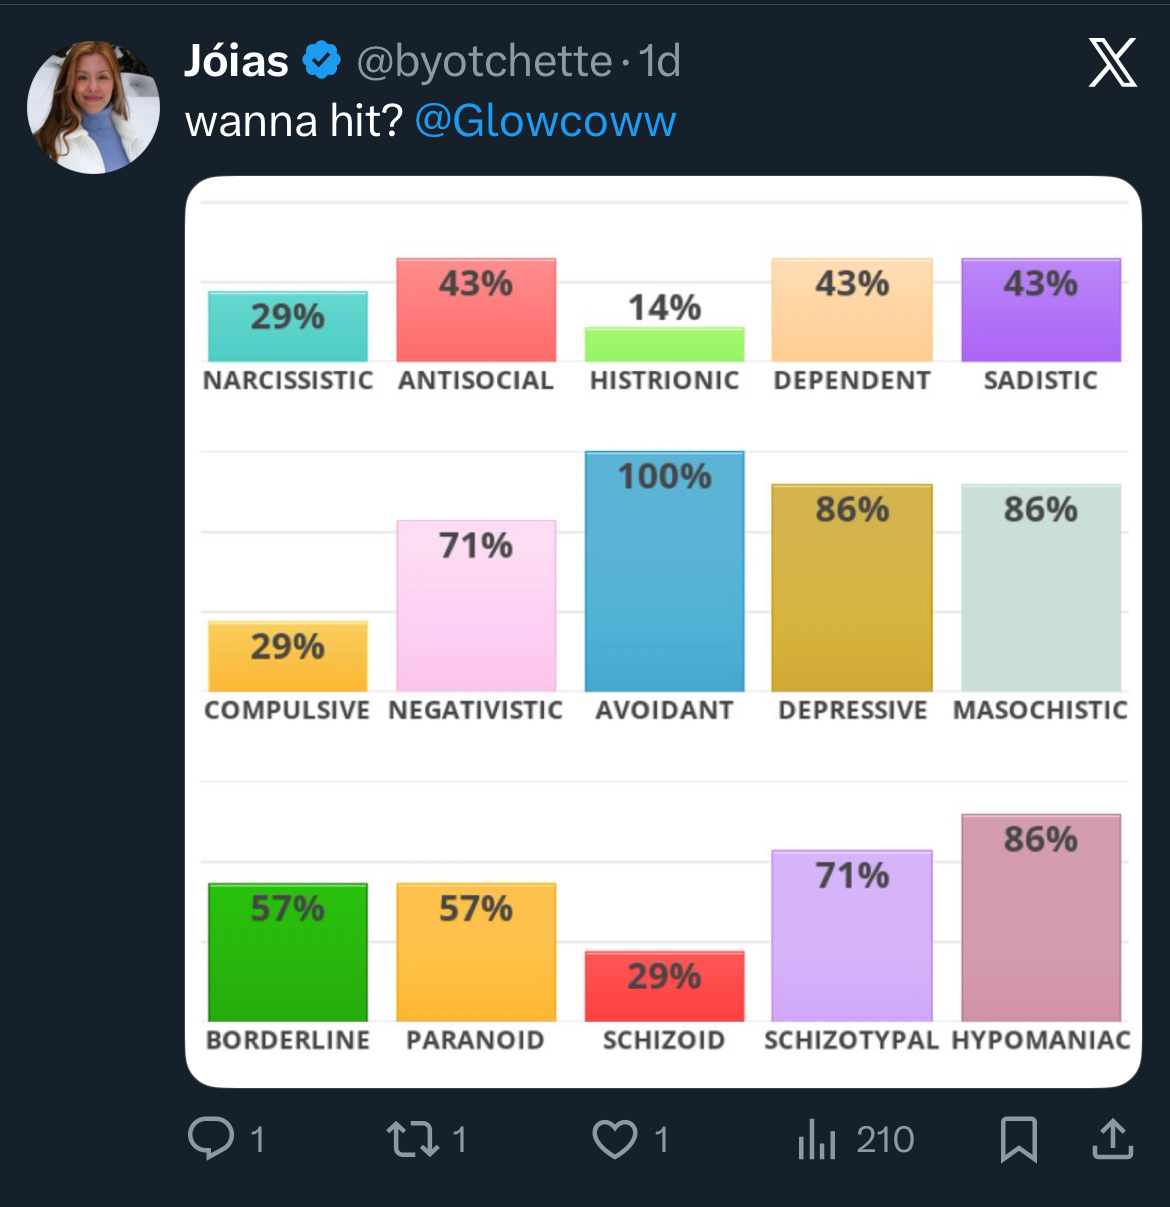Click the HYPOMANIAC chart label
The width and height of the screenshot is (1170, 1207).
pyautogui.click(x=1040, y=1040)
